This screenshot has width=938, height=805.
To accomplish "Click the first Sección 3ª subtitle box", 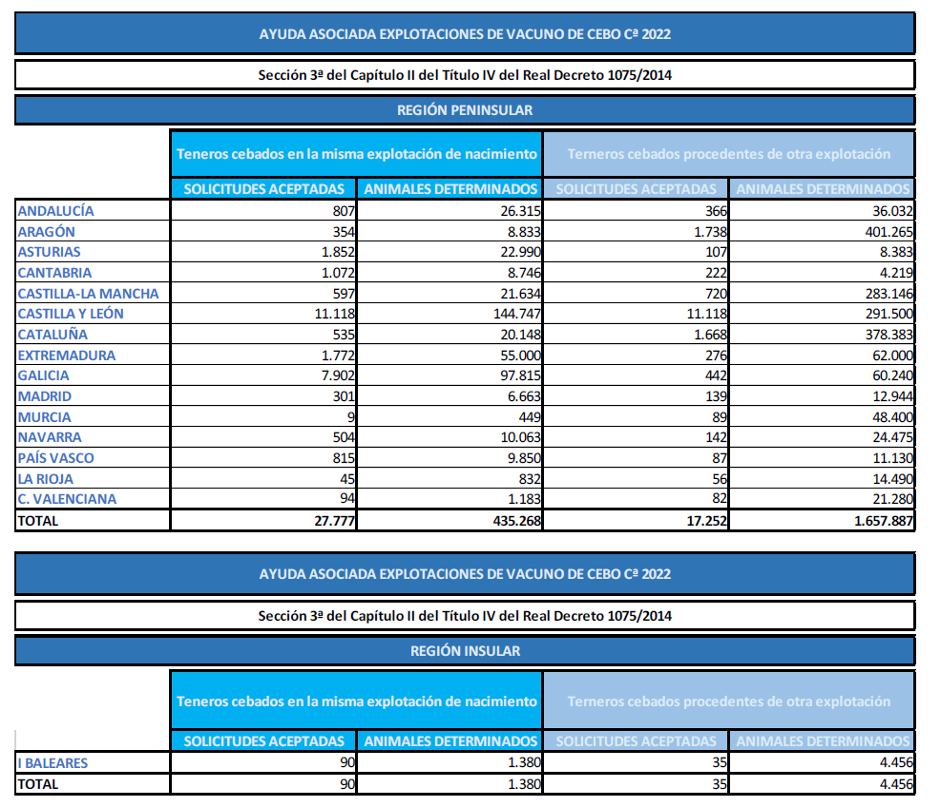I will point(465,75).
